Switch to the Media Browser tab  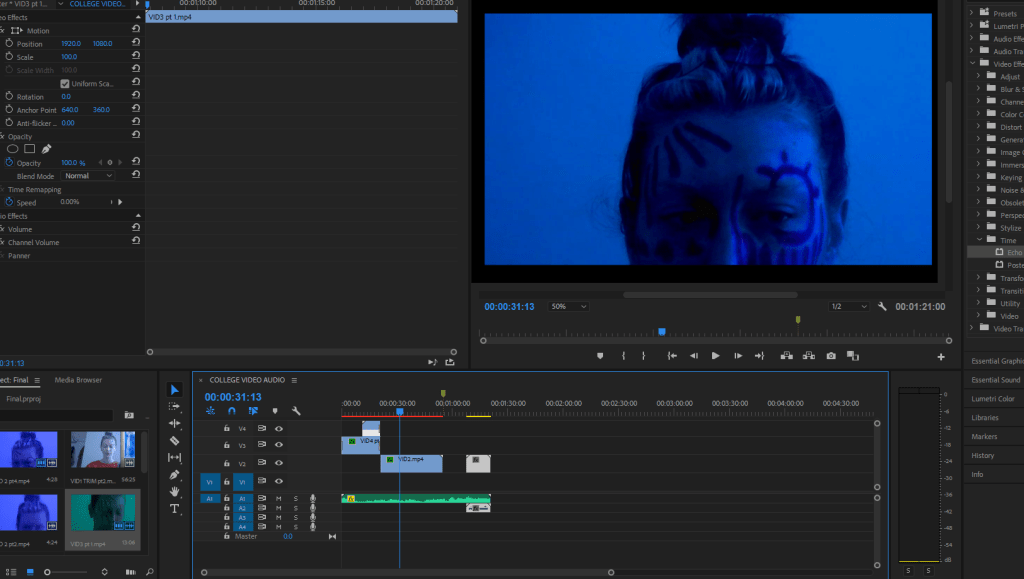(78, 380)
